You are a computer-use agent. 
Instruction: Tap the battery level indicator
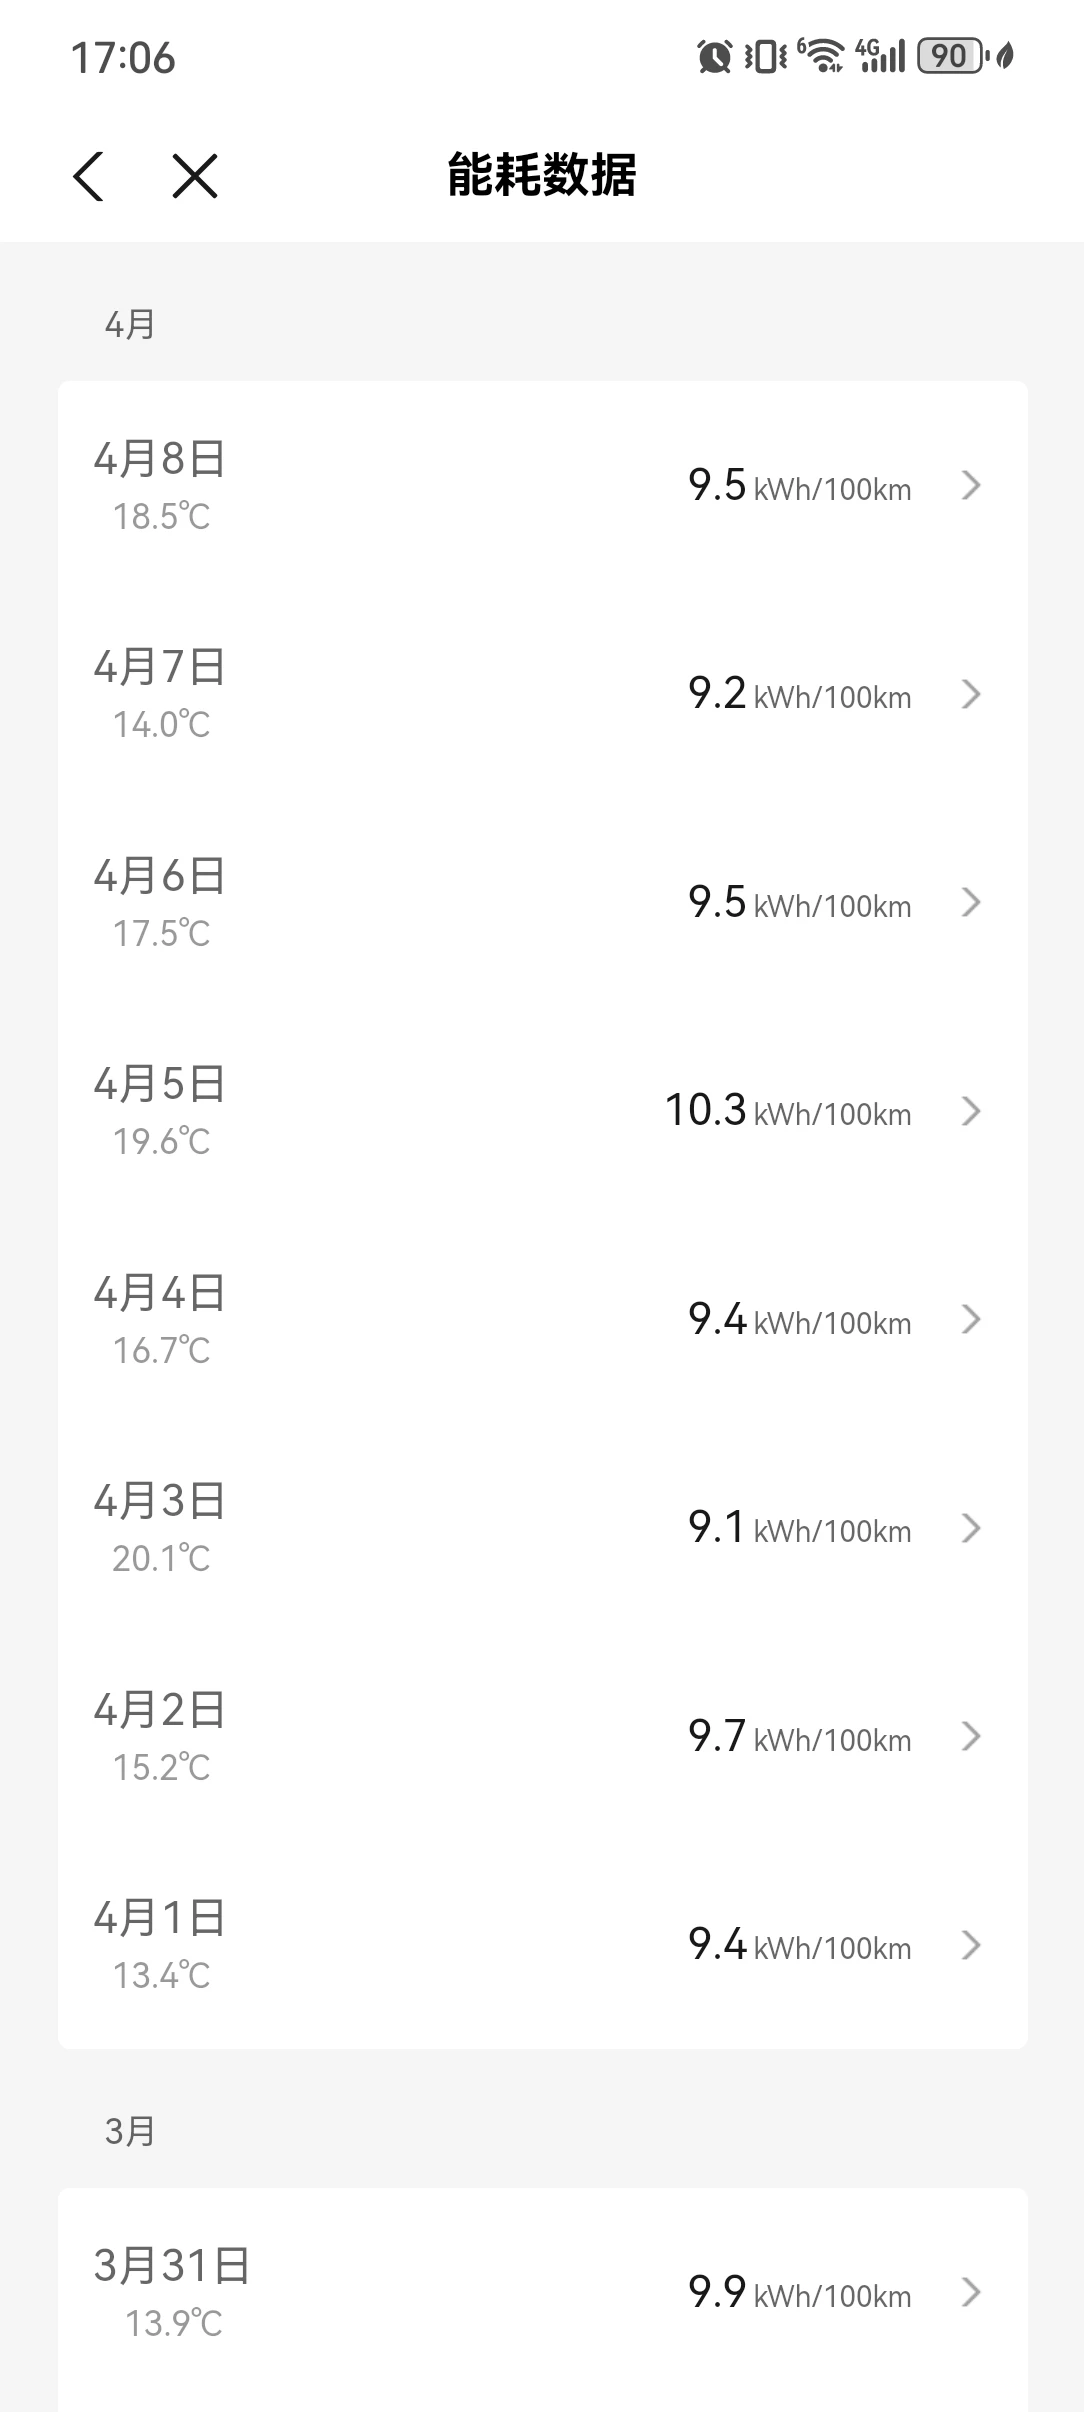click(950, 57)
